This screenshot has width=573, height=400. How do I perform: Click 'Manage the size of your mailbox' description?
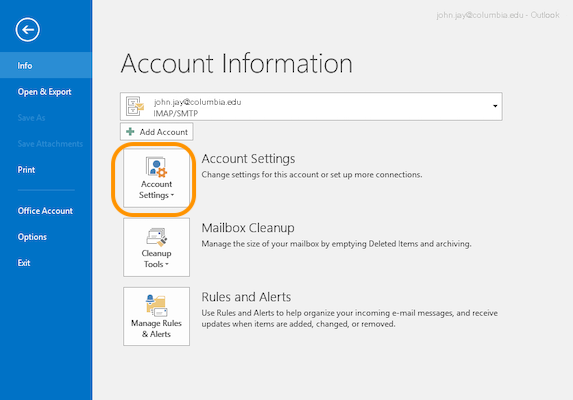coord(336,244)
